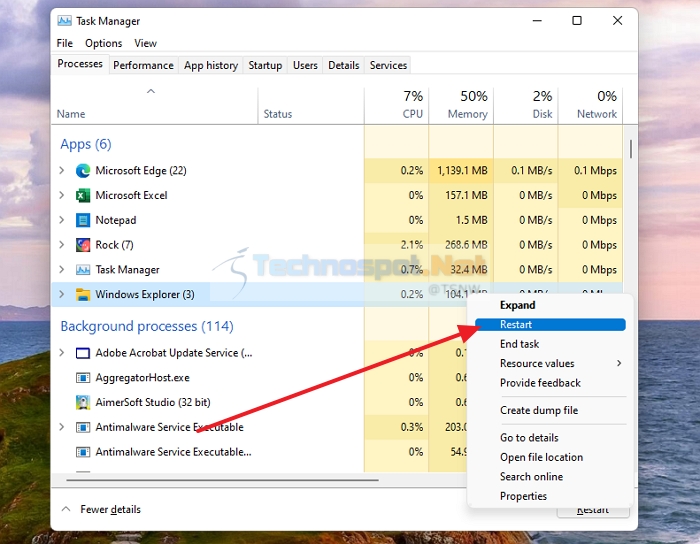This screenshot has height=544, width=700.
Task: Switch to the Startup tab
Action: pyautogui.click(x=265, y=65)
